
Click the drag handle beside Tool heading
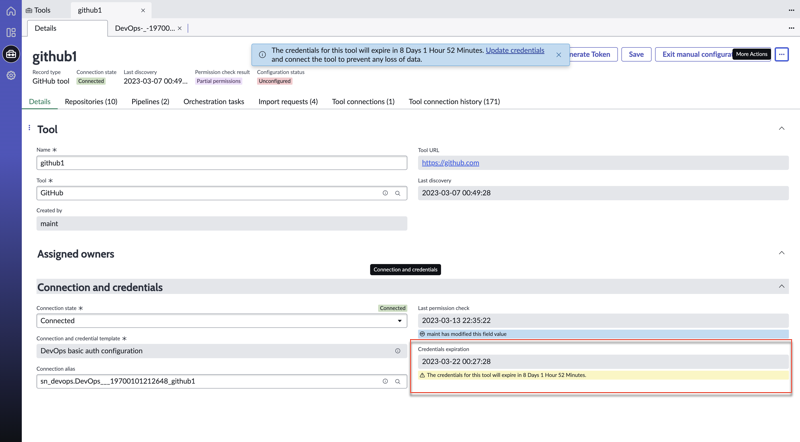(29, 128)
